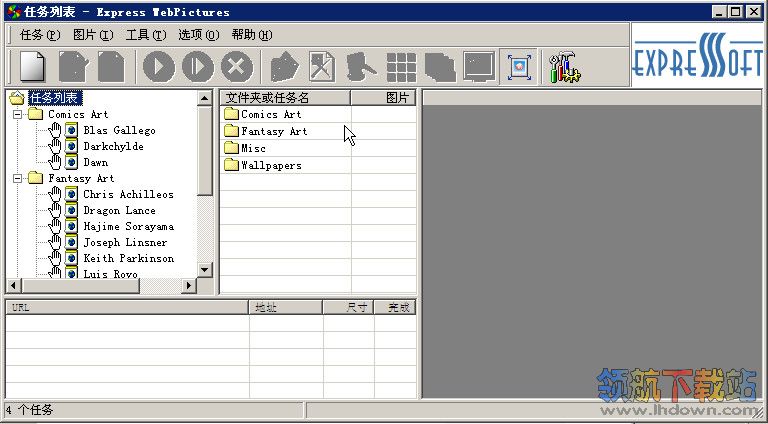Click the tree panel scroll up arrow
Image resolution: width=768 pixels, height=424 pixels.
(205, 98)
